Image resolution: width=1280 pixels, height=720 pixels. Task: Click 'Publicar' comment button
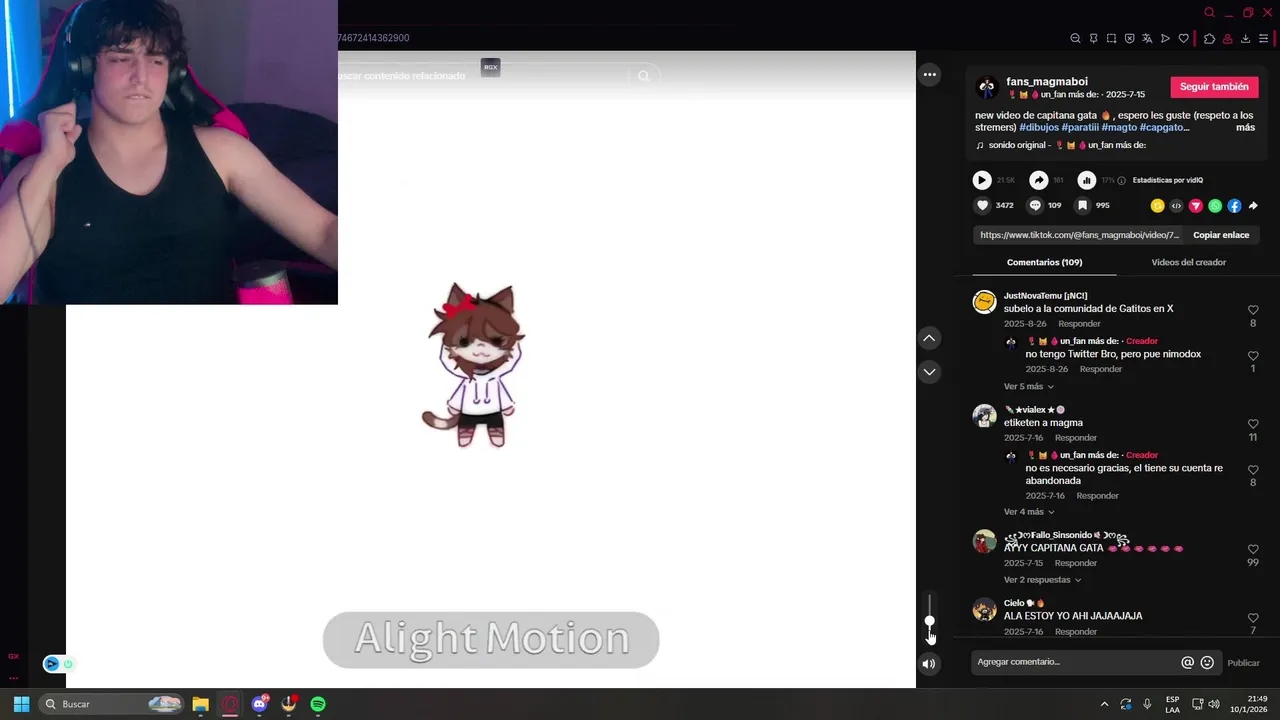(1243, 663)
